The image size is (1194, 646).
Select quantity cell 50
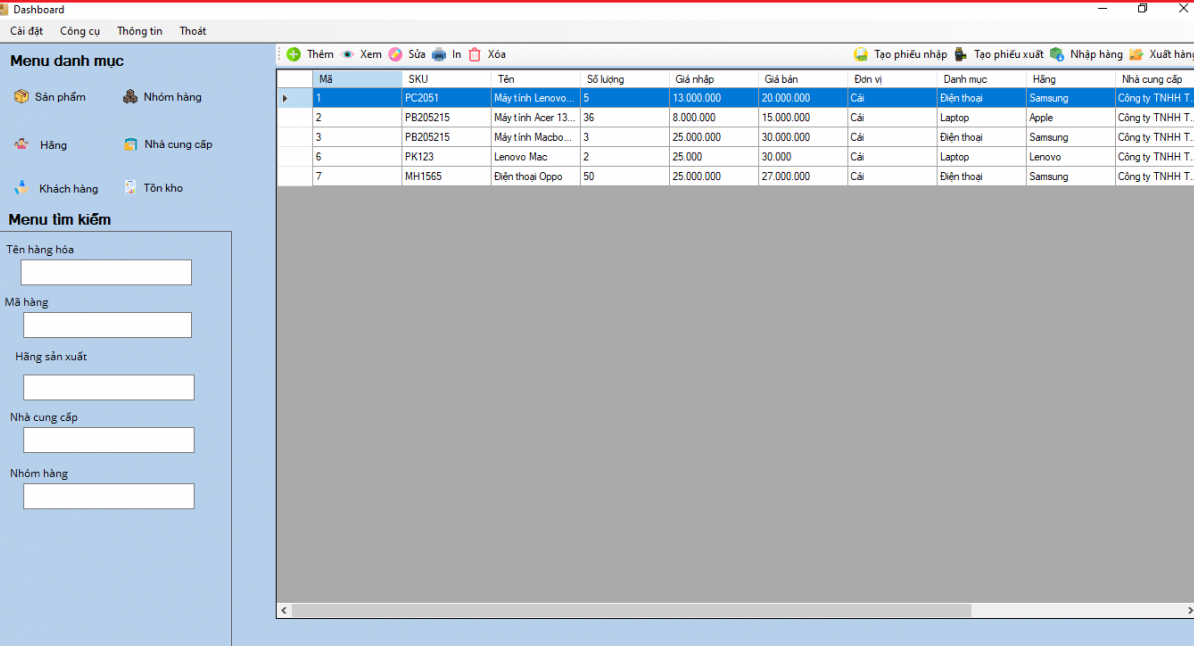[x=624, y=176]
